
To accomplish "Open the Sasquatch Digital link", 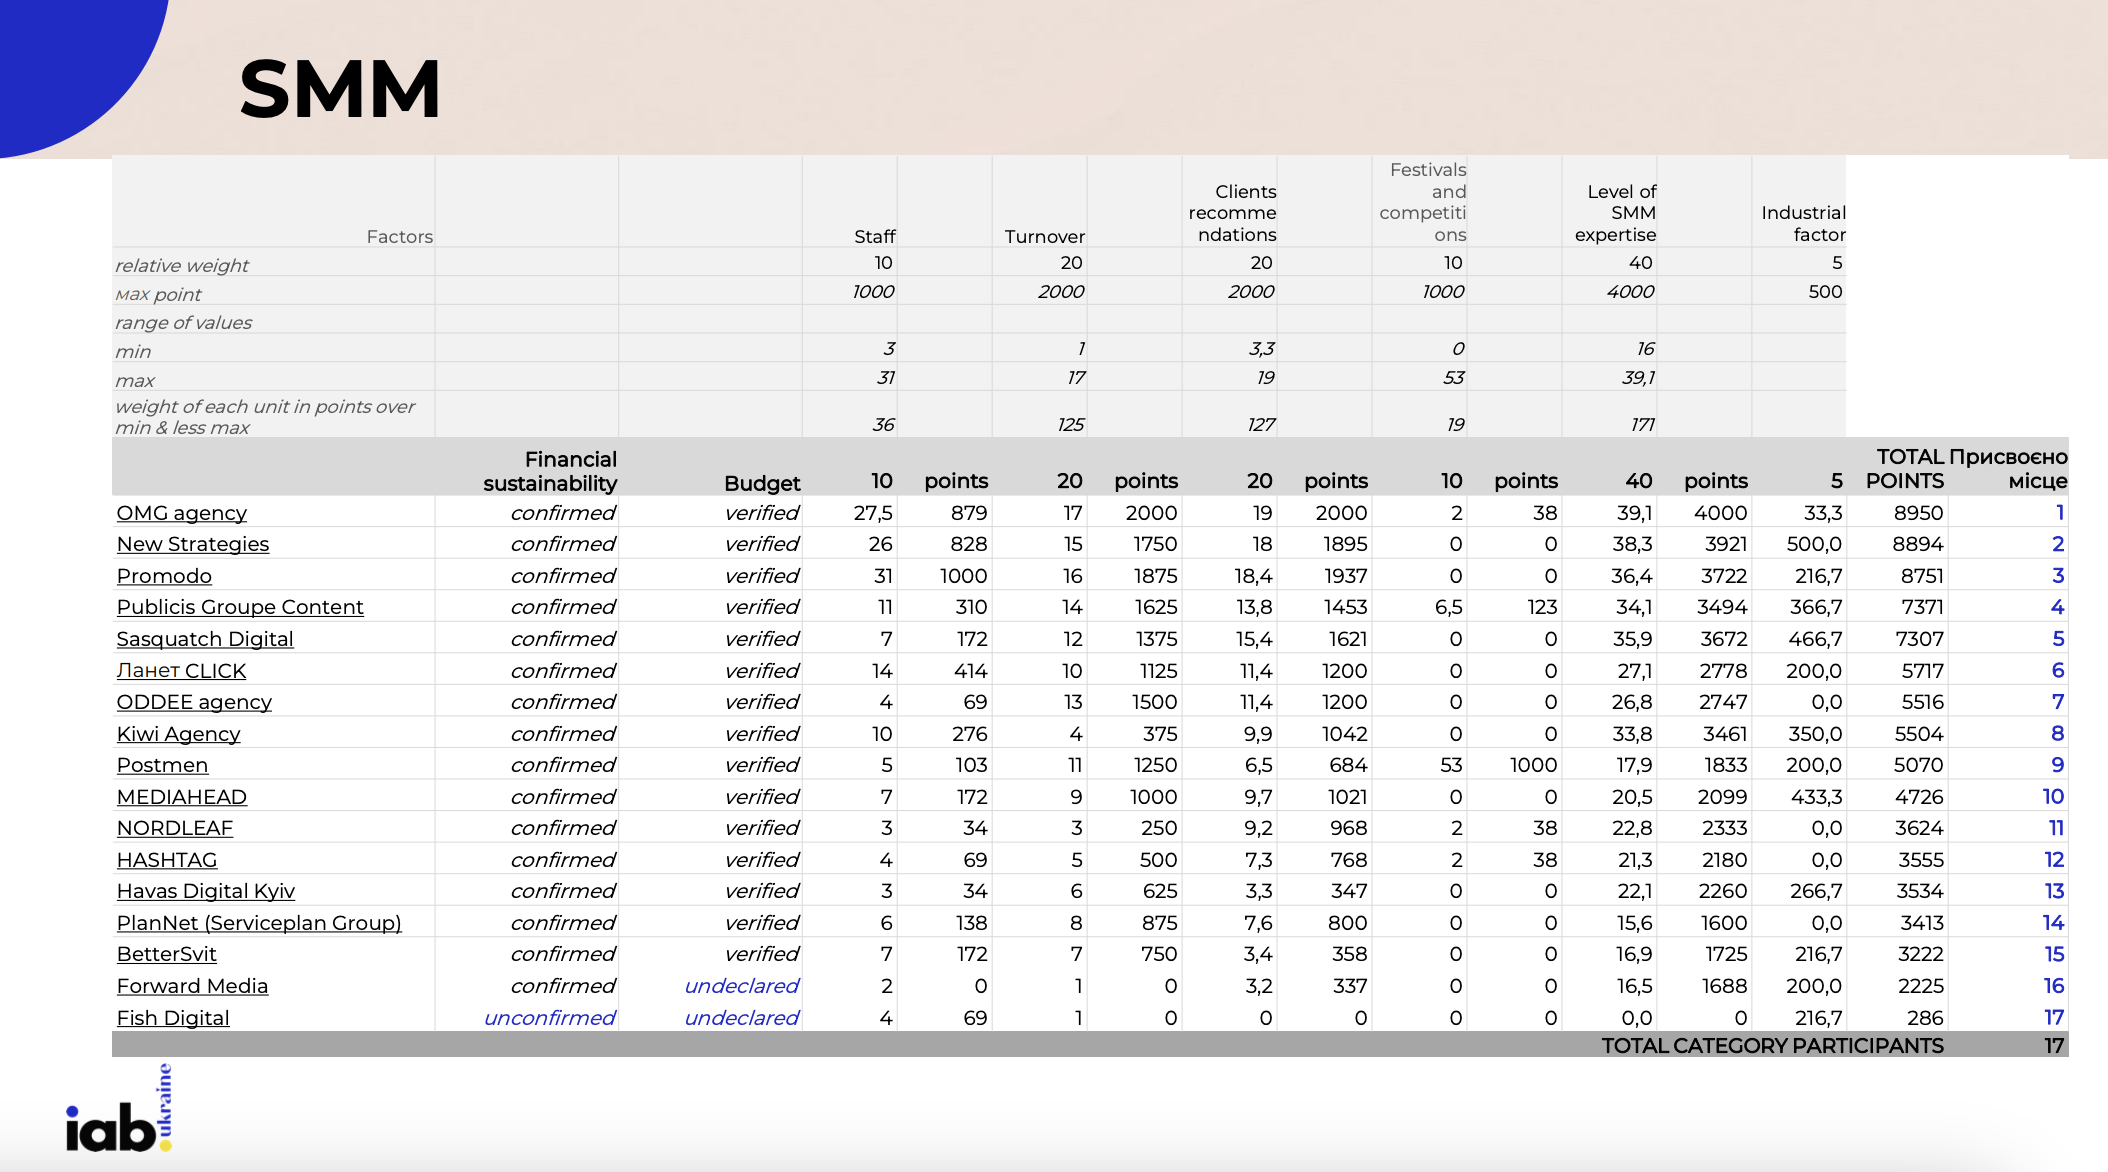I will (x=205, y=639).
